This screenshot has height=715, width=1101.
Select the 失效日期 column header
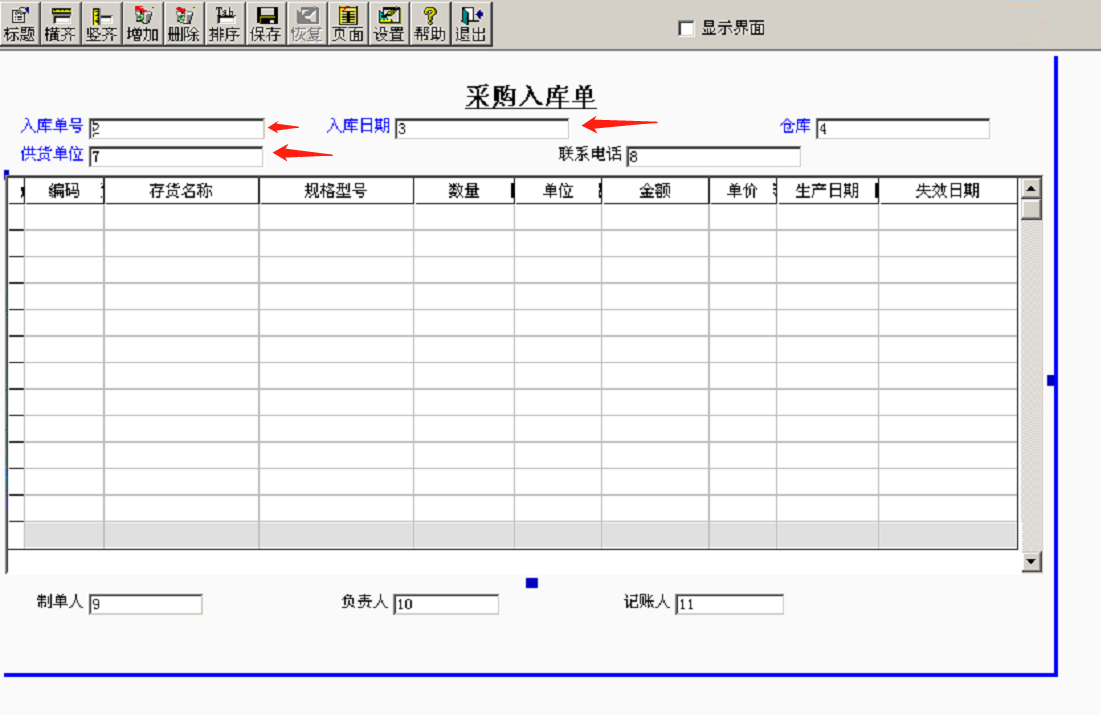point(948,191)
